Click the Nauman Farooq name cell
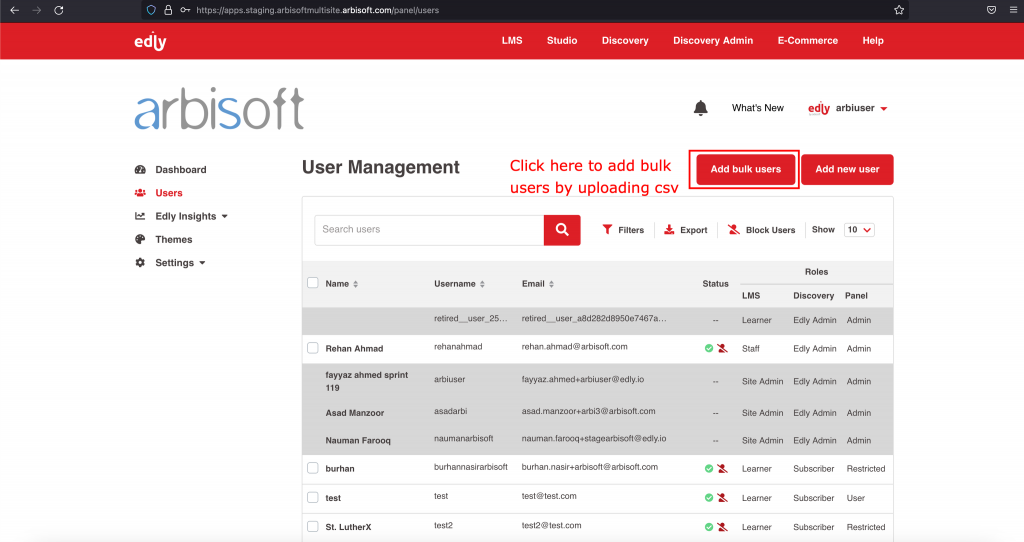 (358, 441)
